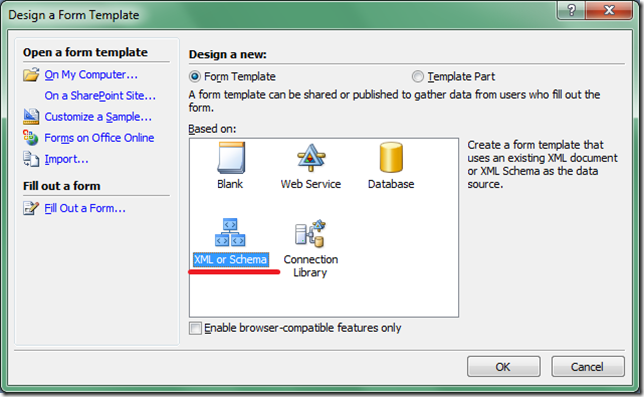Click the dialog Help question mark button

tap(571, 10)
